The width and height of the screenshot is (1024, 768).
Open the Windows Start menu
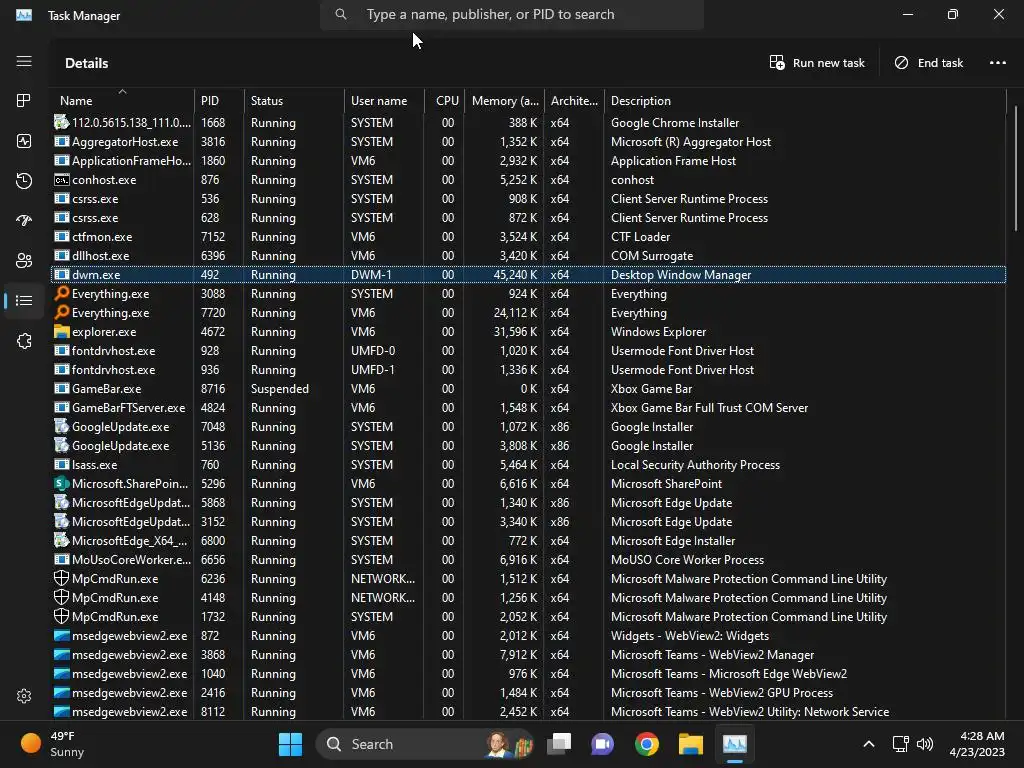click(290, 744)
